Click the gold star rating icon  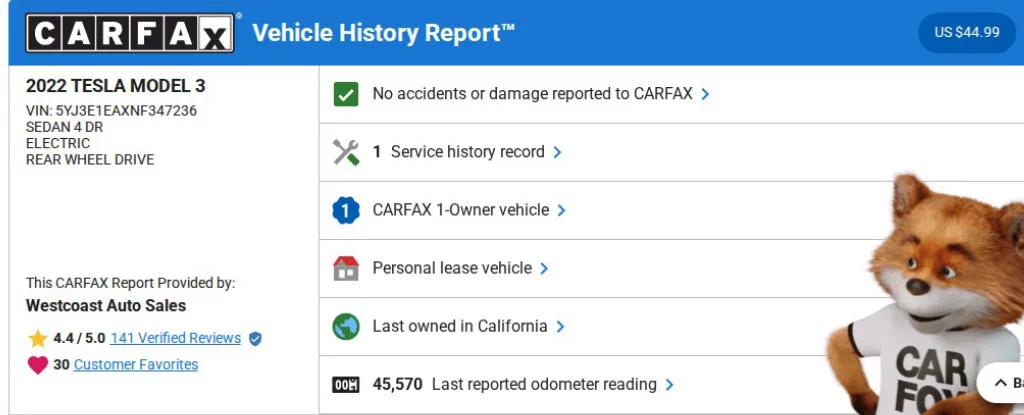click(x=38, y=338)
